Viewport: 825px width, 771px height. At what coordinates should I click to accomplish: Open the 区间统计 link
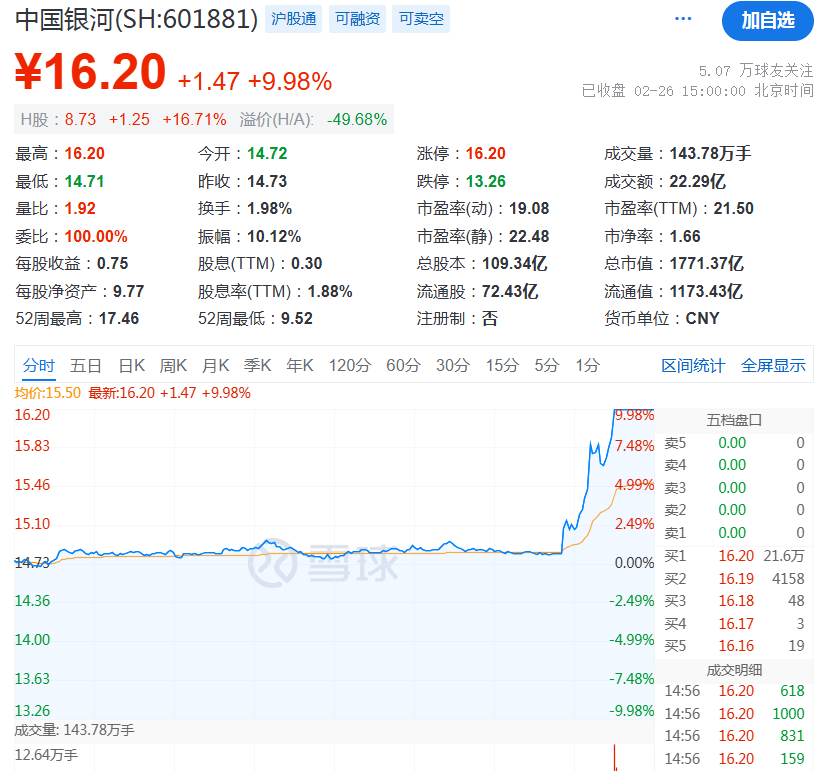[693, 365]
